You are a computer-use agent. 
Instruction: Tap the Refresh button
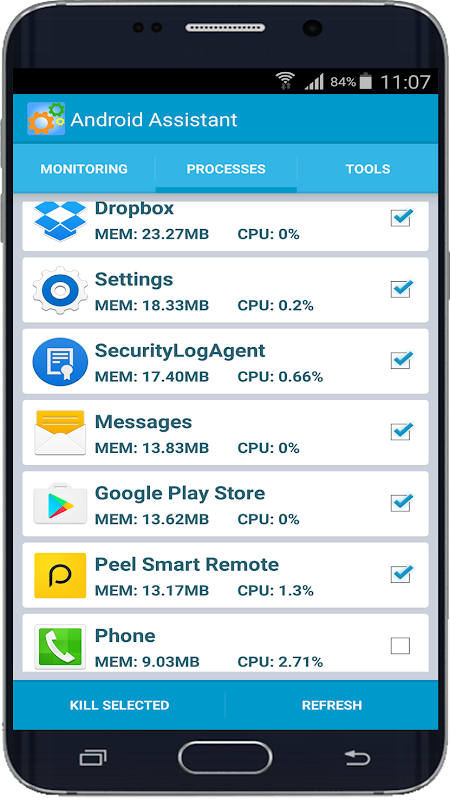click(x=332, y=705)
